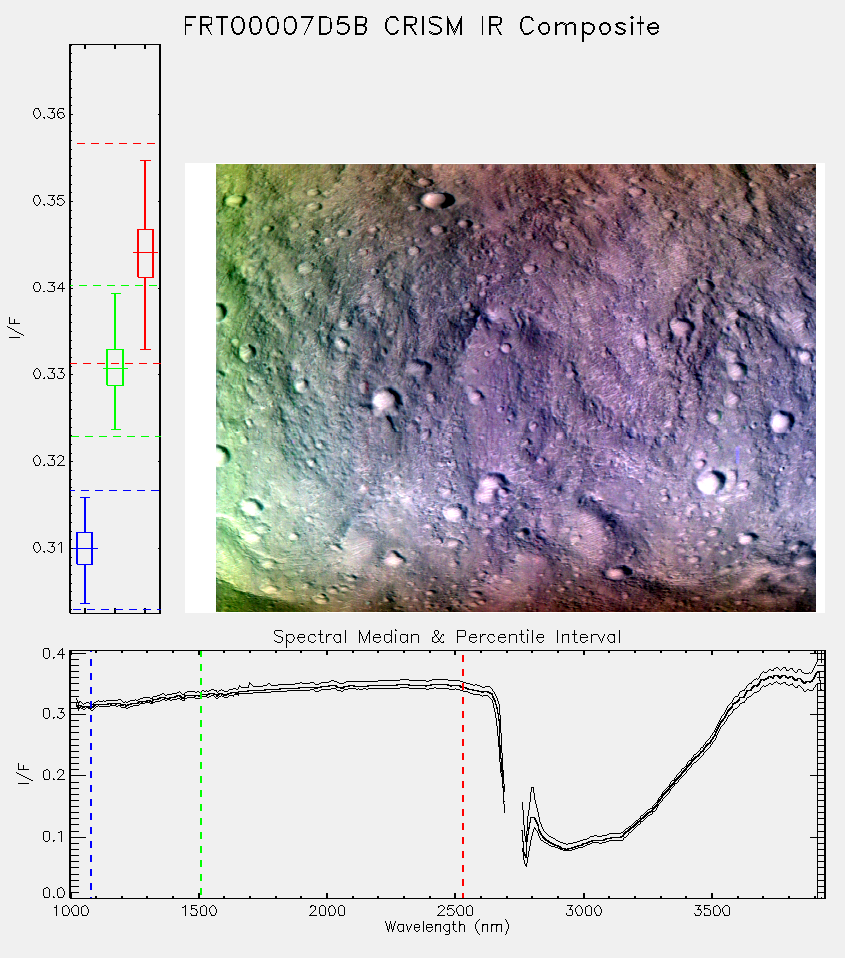Click the large bright crater at image top
845x958 pixels.
(x=436, y=199)
